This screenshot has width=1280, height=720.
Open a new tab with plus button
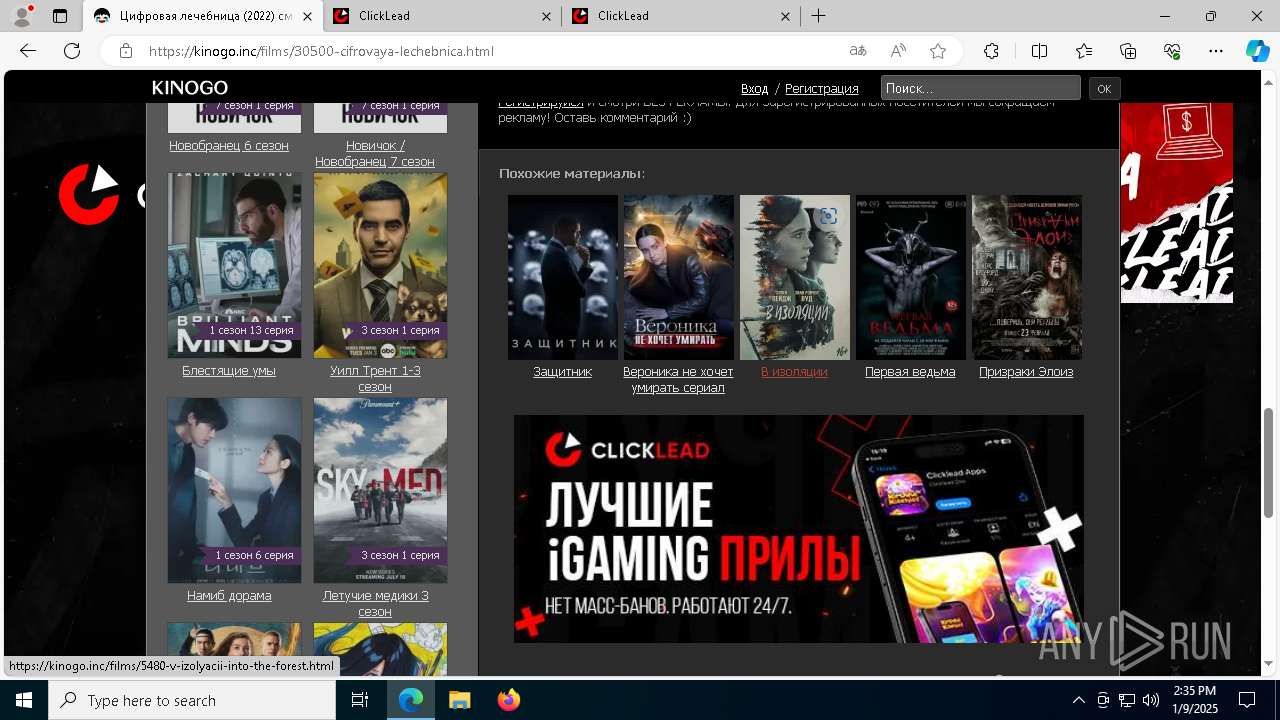coord(819,16)
